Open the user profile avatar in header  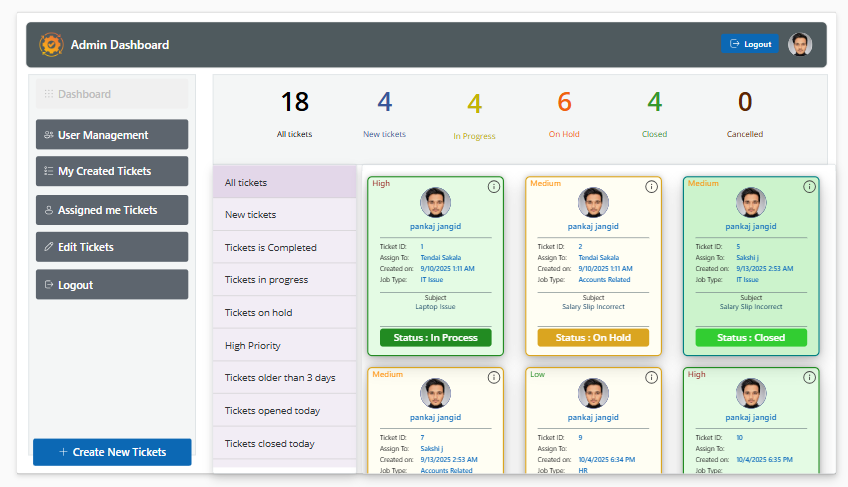800,44
